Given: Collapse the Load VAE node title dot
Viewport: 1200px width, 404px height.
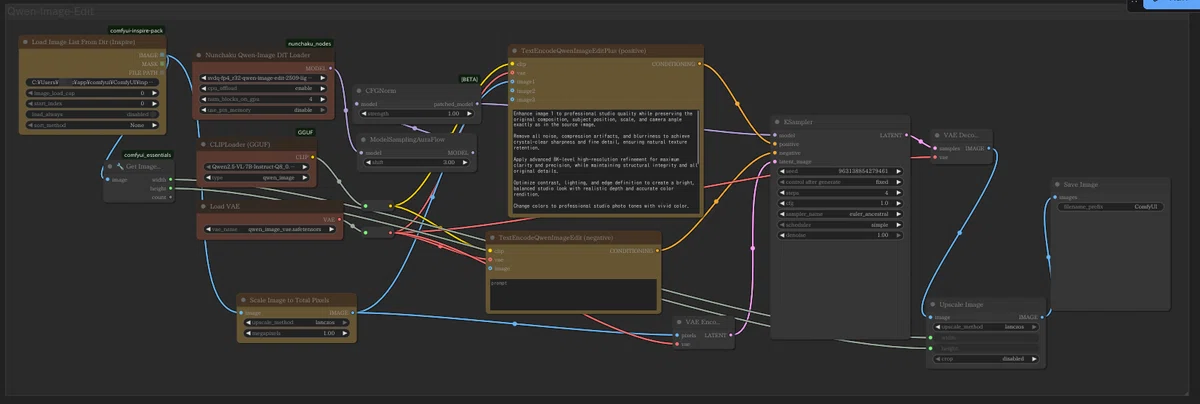Looking at the screenshot, I should pos(201,206).
